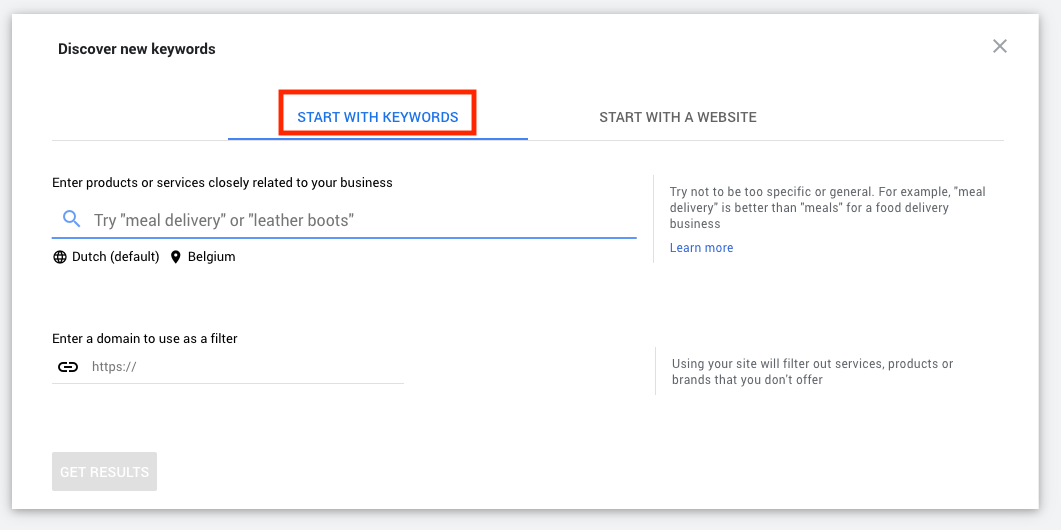Click the "Using your site will filter" hint
Viewport: 1061px width, 530px height.
pos(812,372)
